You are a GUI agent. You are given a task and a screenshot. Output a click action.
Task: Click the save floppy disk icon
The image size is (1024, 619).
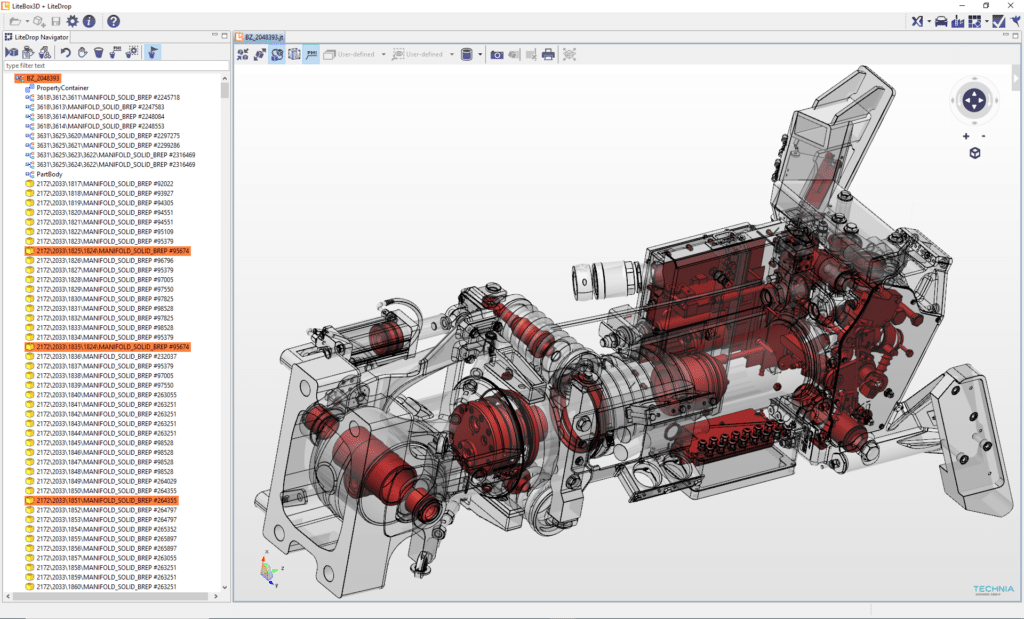click(56, 22)
